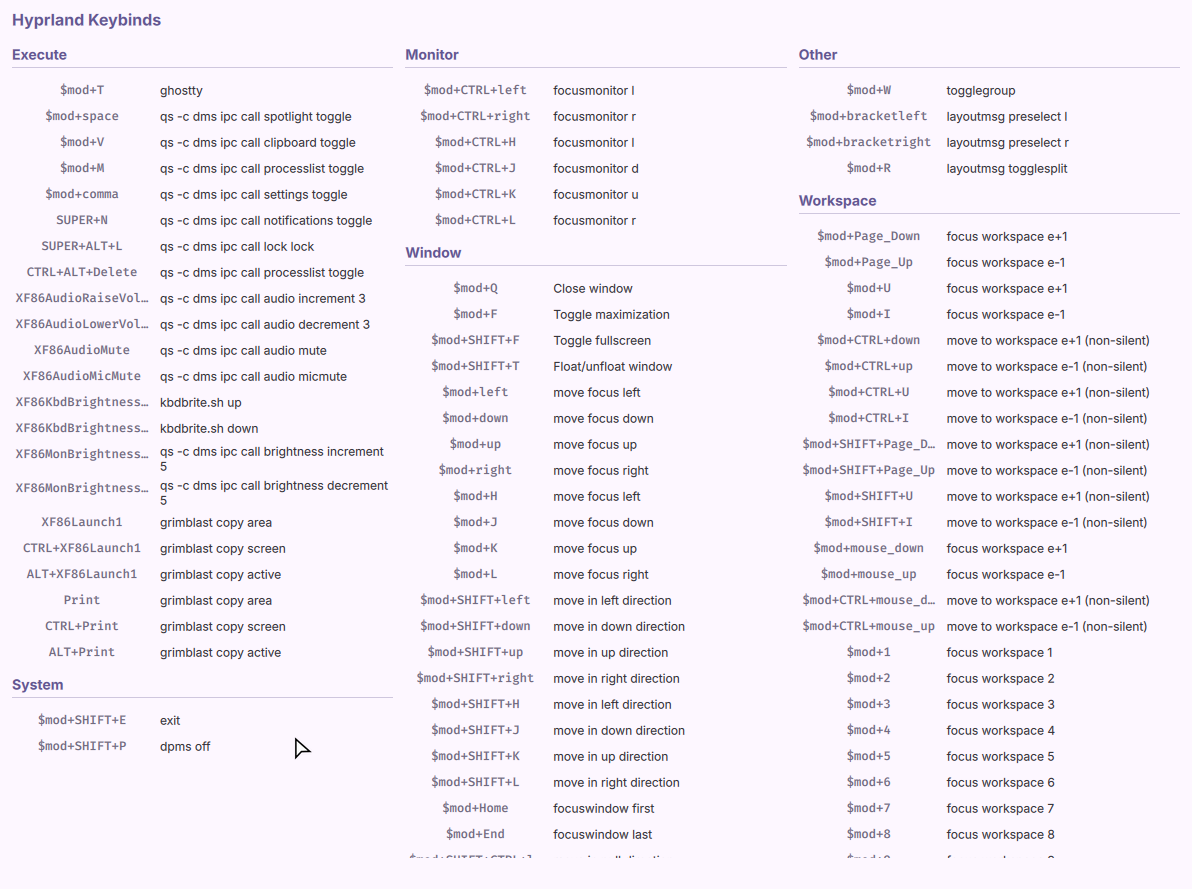
Task: Click the $mod+SHIFT+T keybind label
Action: pyautogui.click(x=475, y=366)
